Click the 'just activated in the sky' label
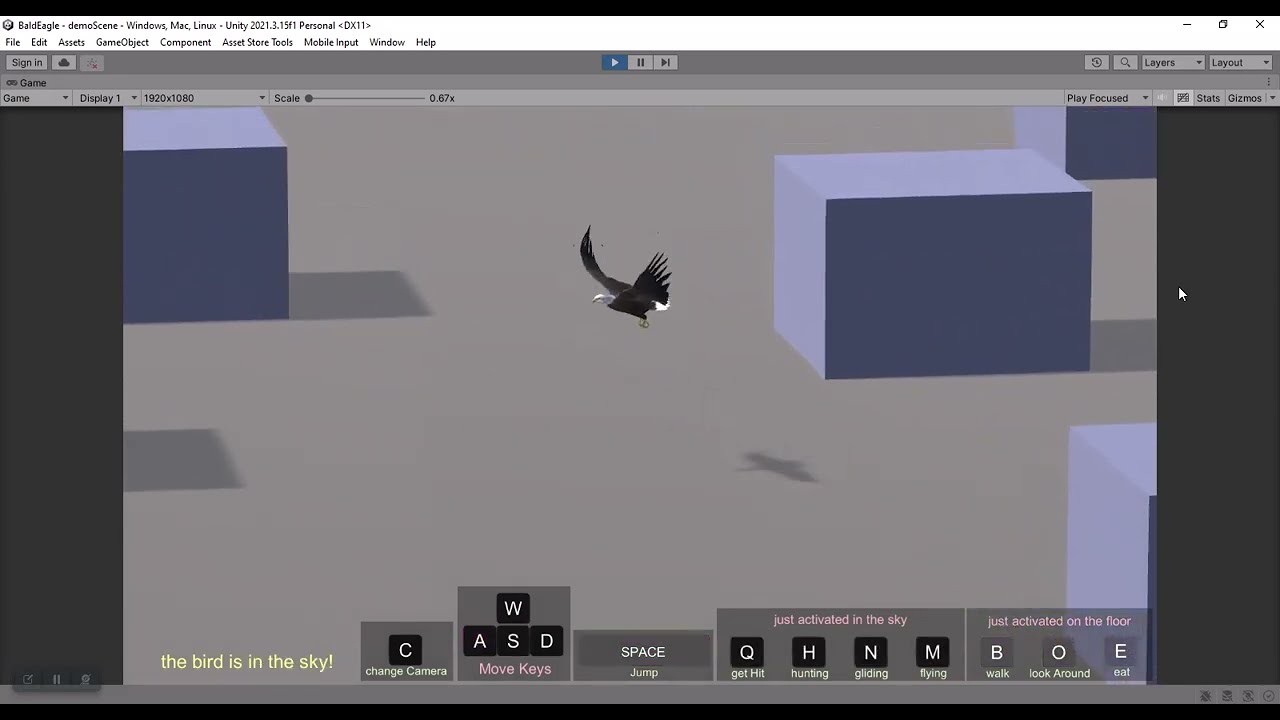The height and width of the screenshot is (720, 1280). tap(840, 620)
